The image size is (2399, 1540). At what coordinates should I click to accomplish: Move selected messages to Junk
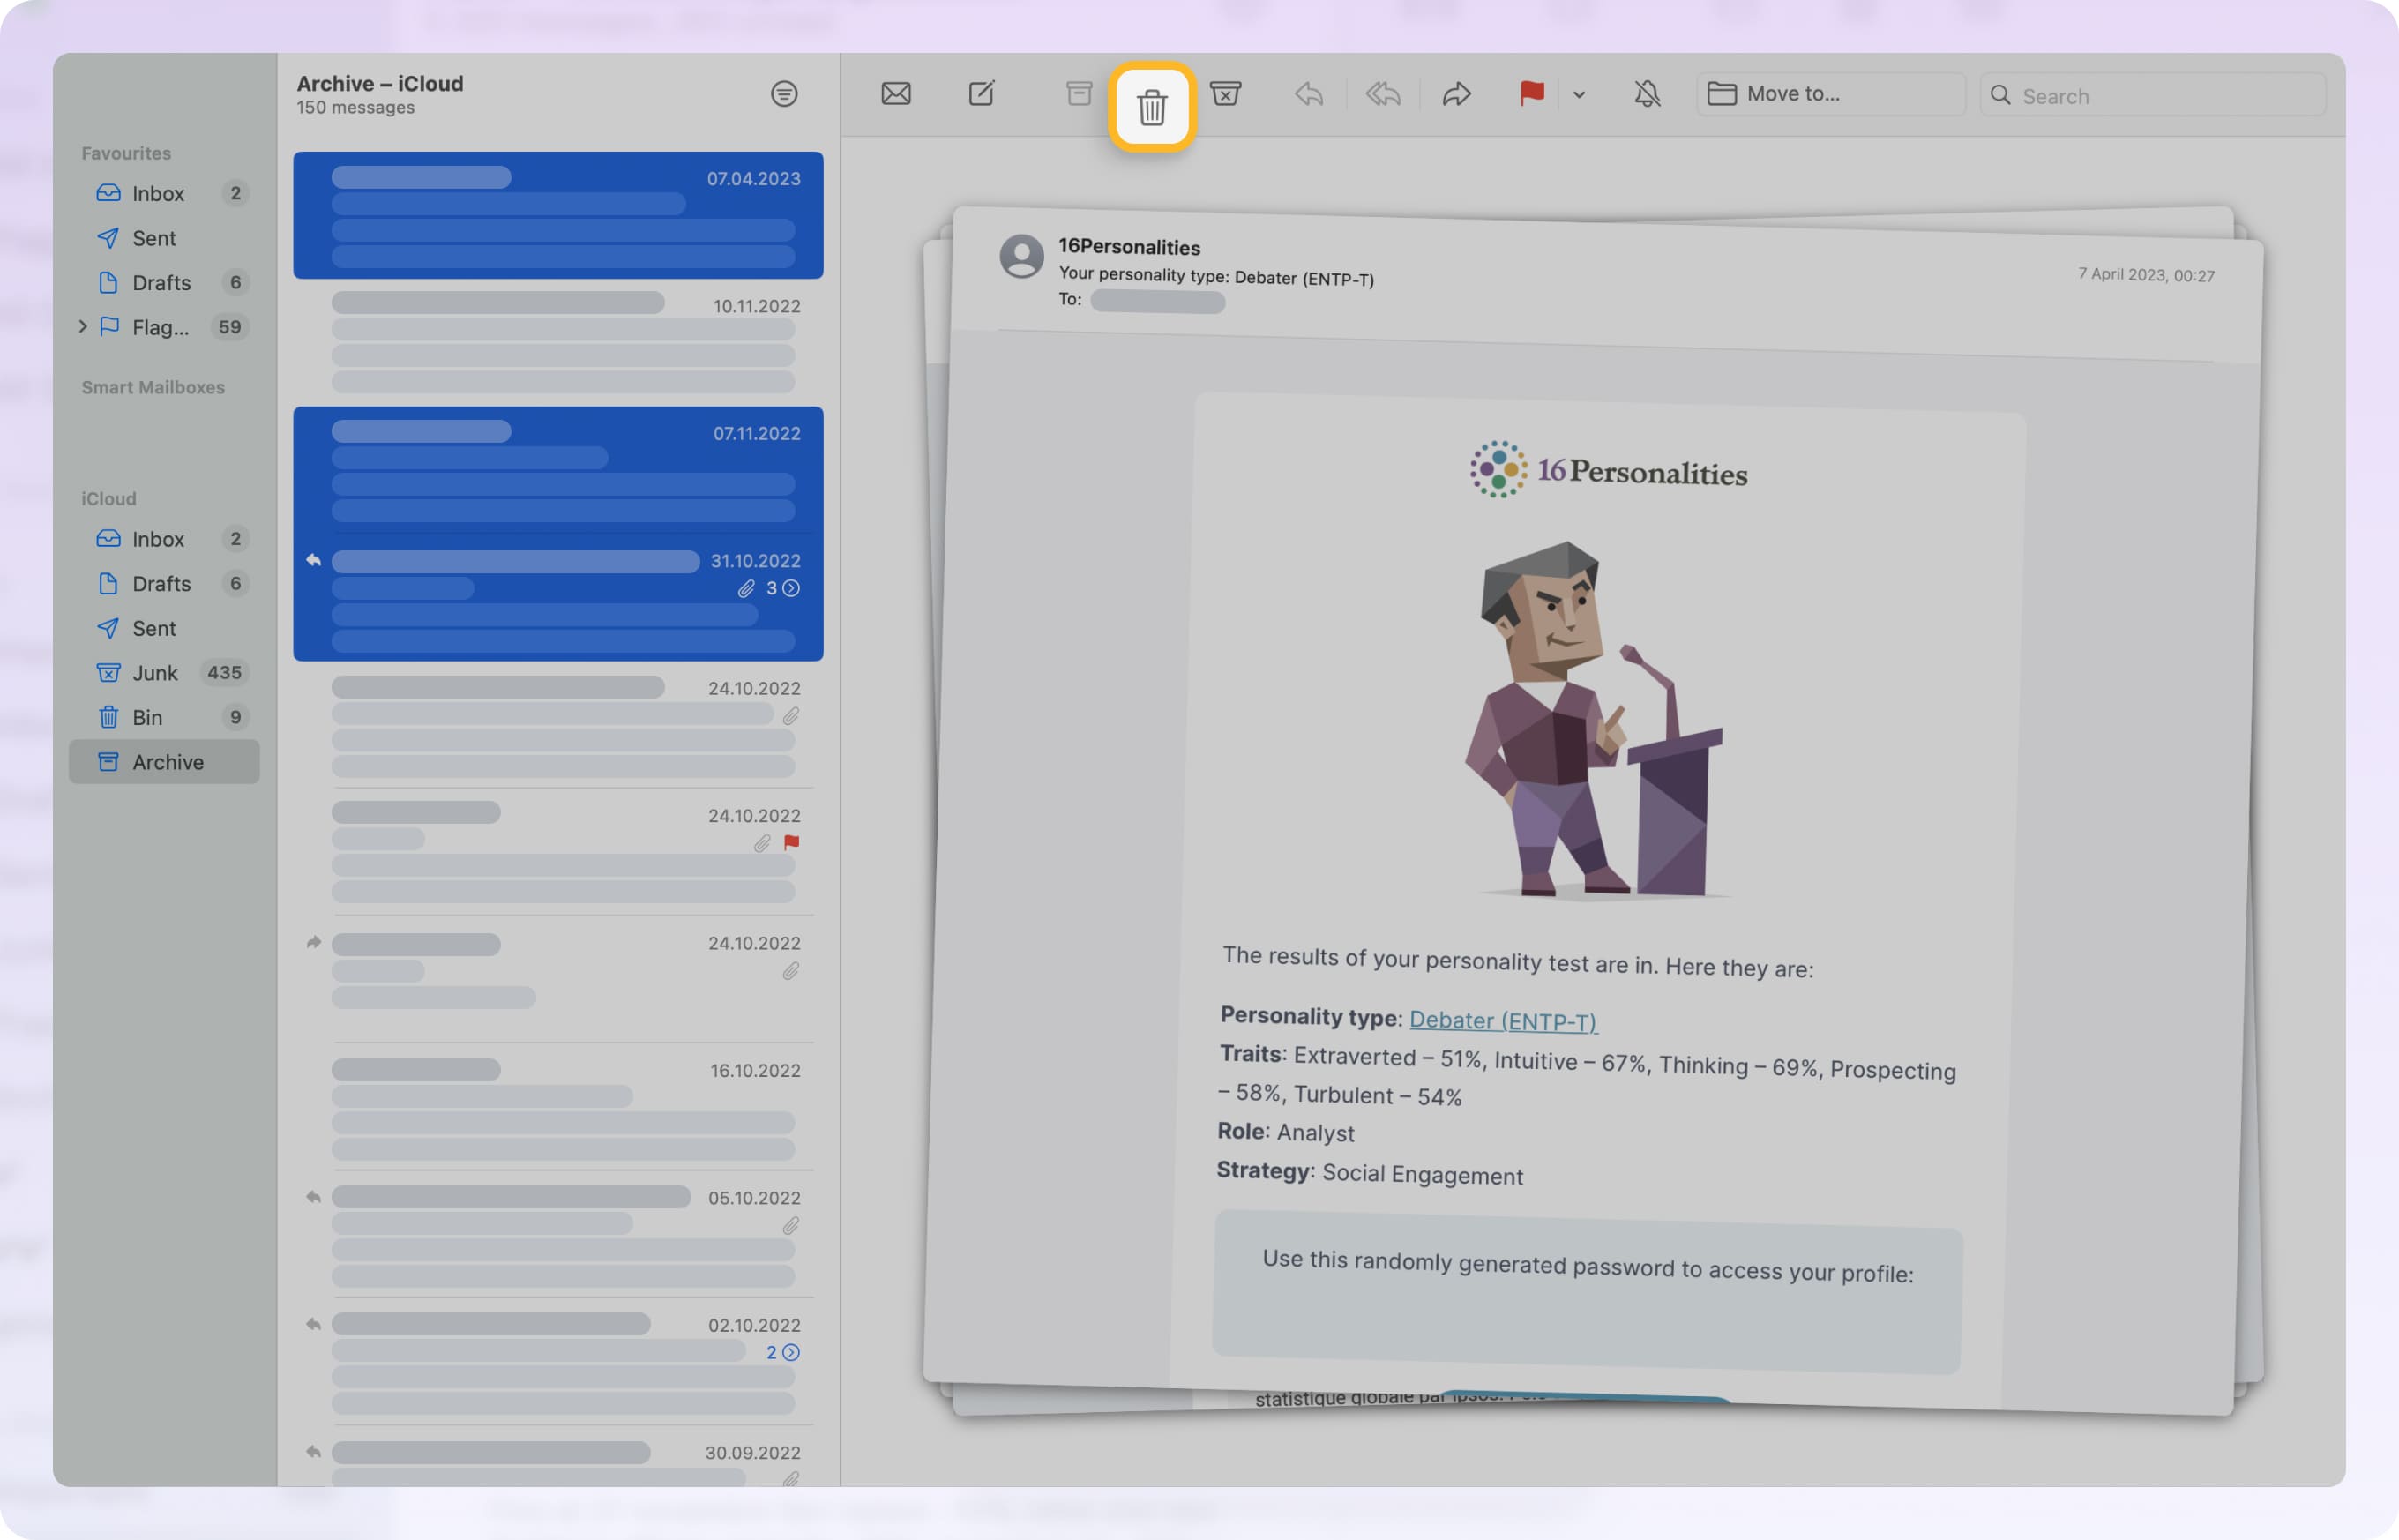pos(1226,94)
